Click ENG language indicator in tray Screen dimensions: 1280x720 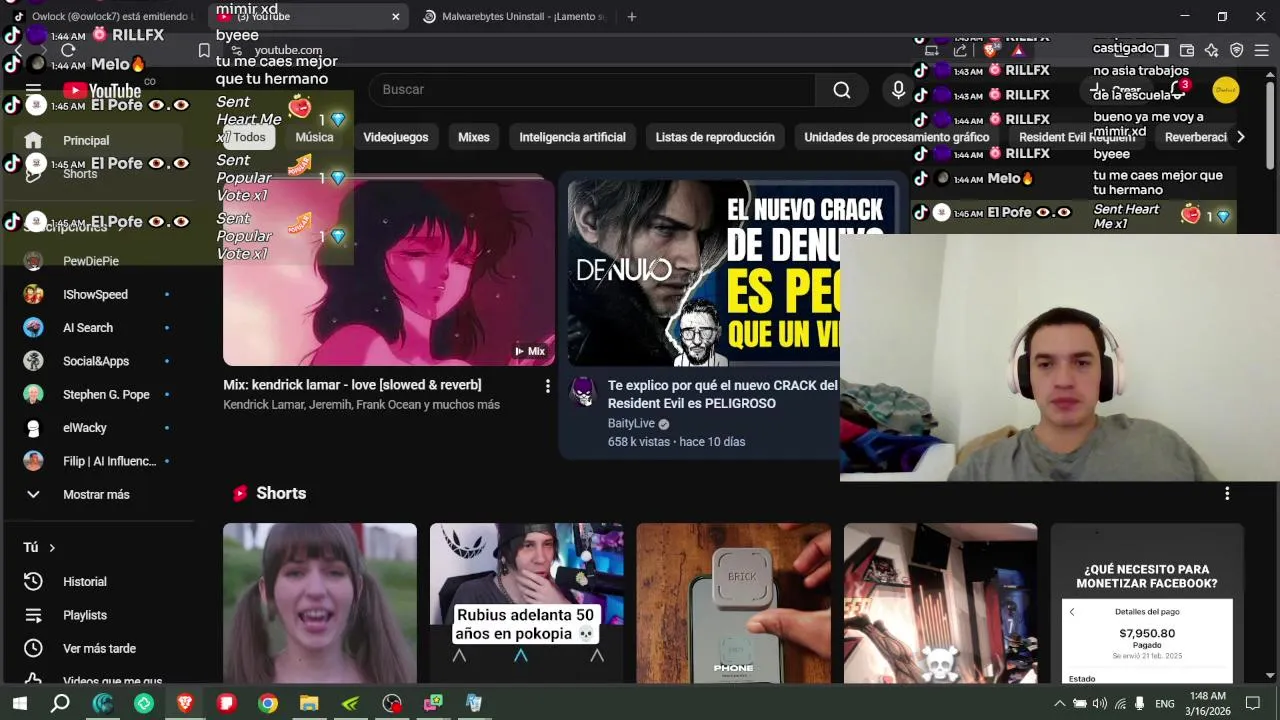pyautogui.click(x=1165, y=704)
